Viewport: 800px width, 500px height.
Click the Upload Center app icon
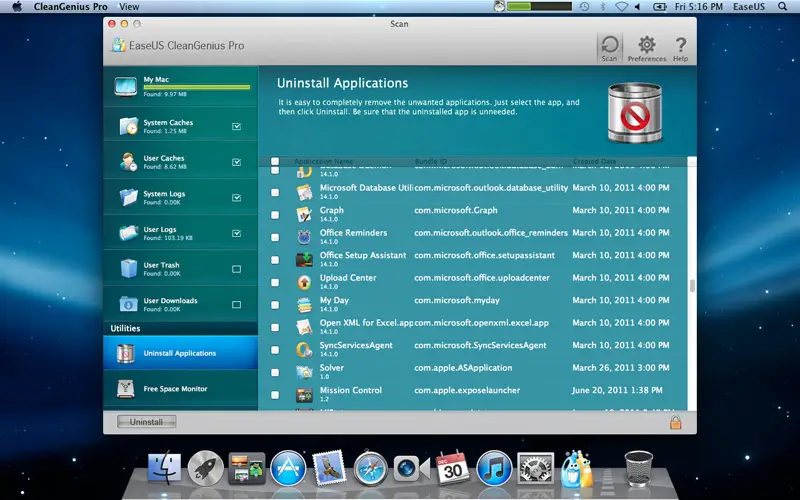click(304, 282)
